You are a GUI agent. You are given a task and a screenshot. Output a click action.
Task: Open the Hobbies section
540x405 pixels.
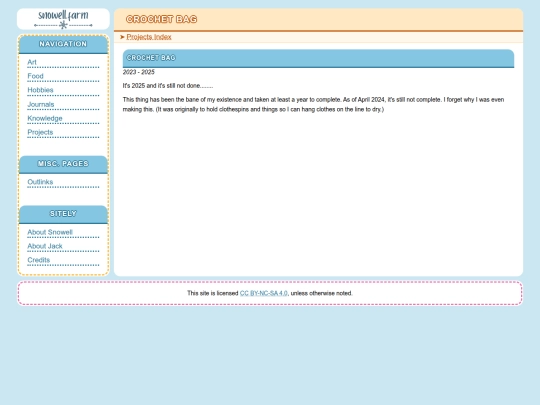coord(40,90)
